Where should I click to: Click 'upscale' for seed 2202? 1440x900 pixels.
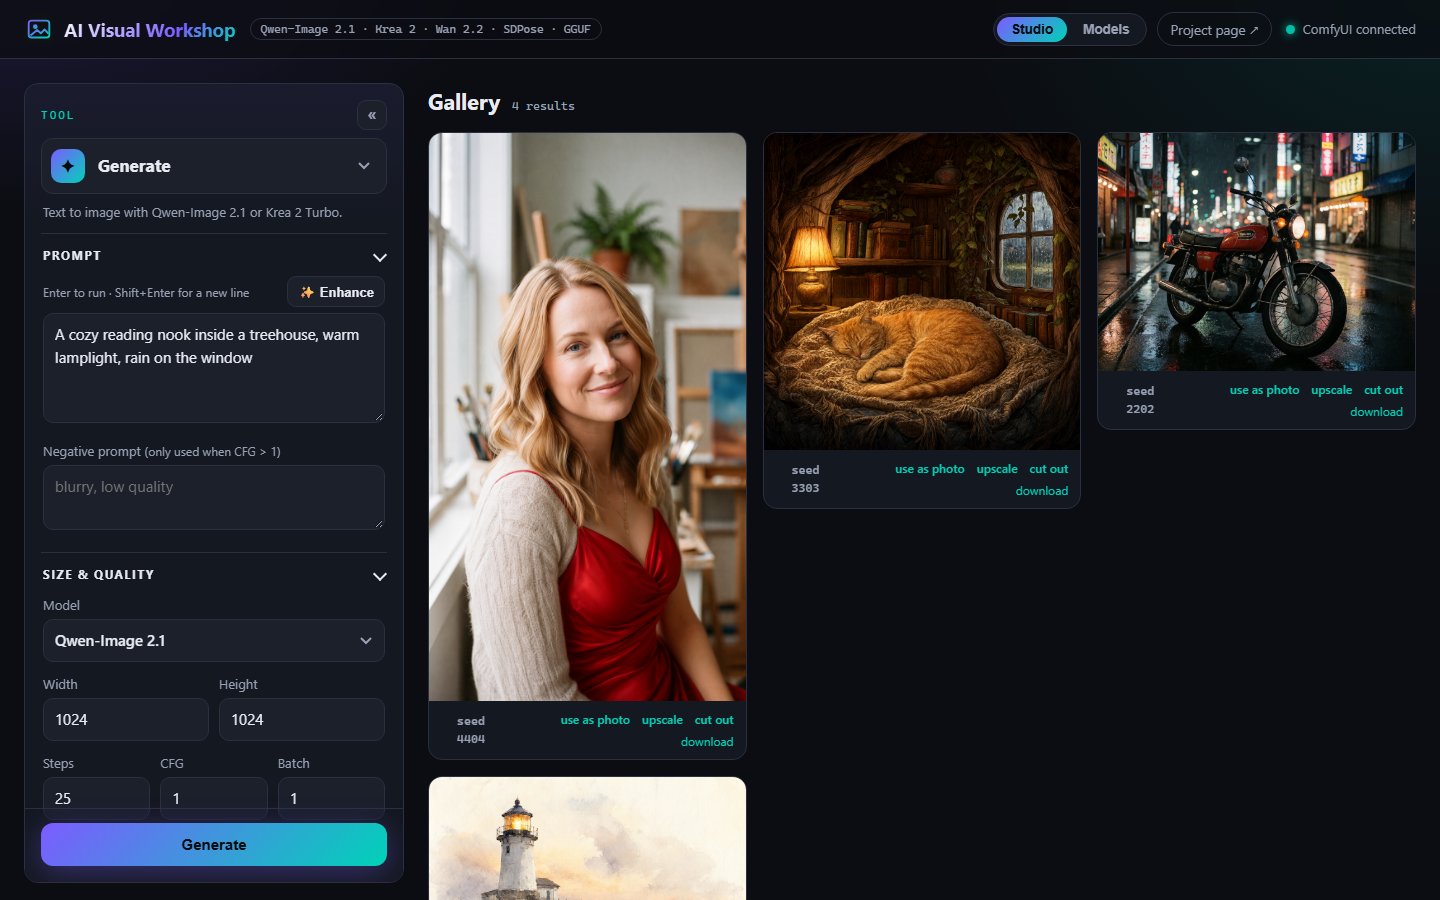[x=1332, y=390]
